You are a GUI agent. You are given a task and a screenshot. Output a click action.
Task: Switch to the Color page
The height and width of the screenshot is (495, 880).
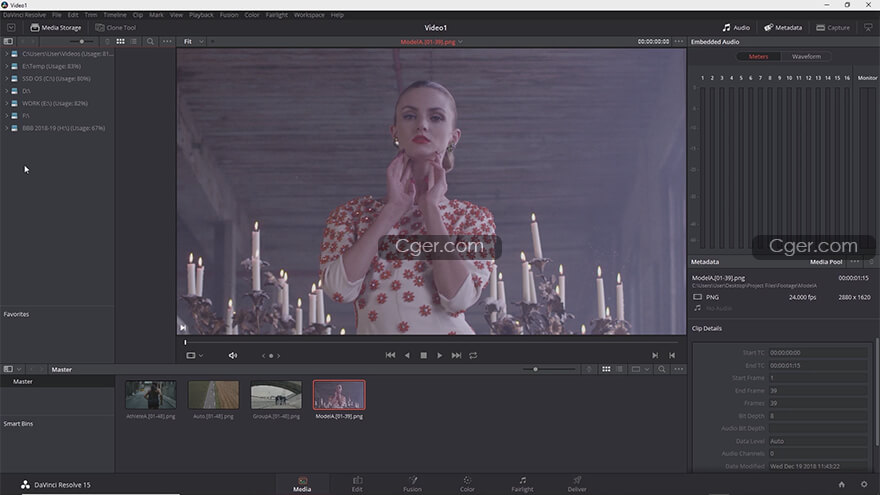pos(467,484)
